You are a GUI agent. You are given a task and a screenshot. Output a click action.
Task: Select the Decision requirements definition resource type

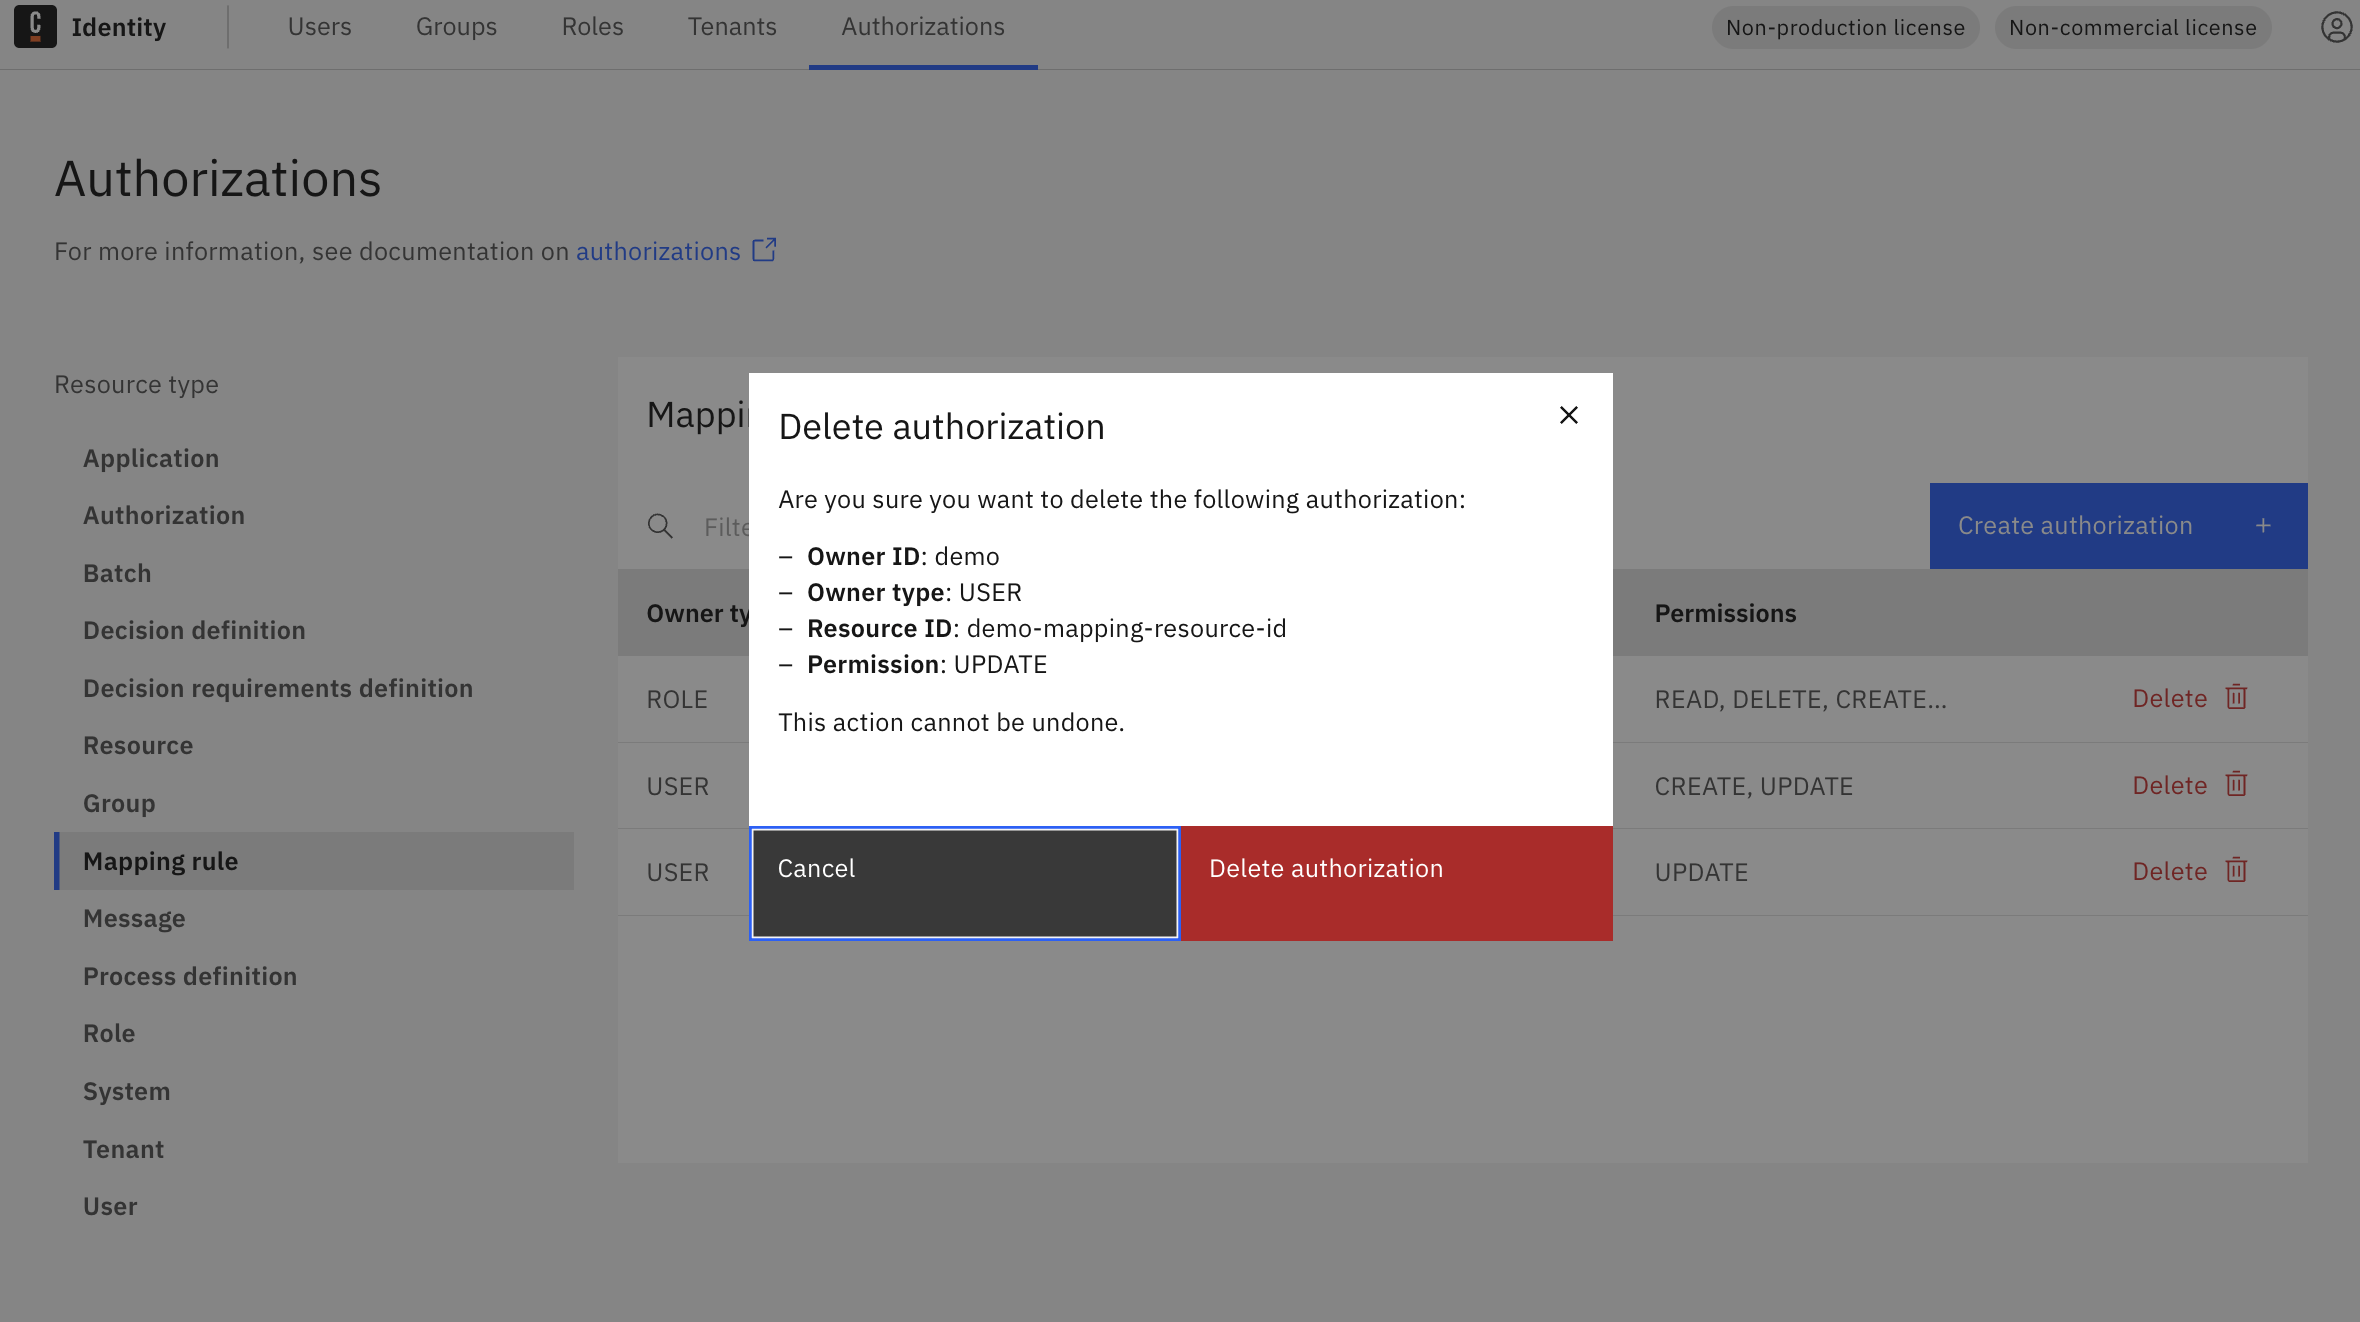tap(277, 688)
